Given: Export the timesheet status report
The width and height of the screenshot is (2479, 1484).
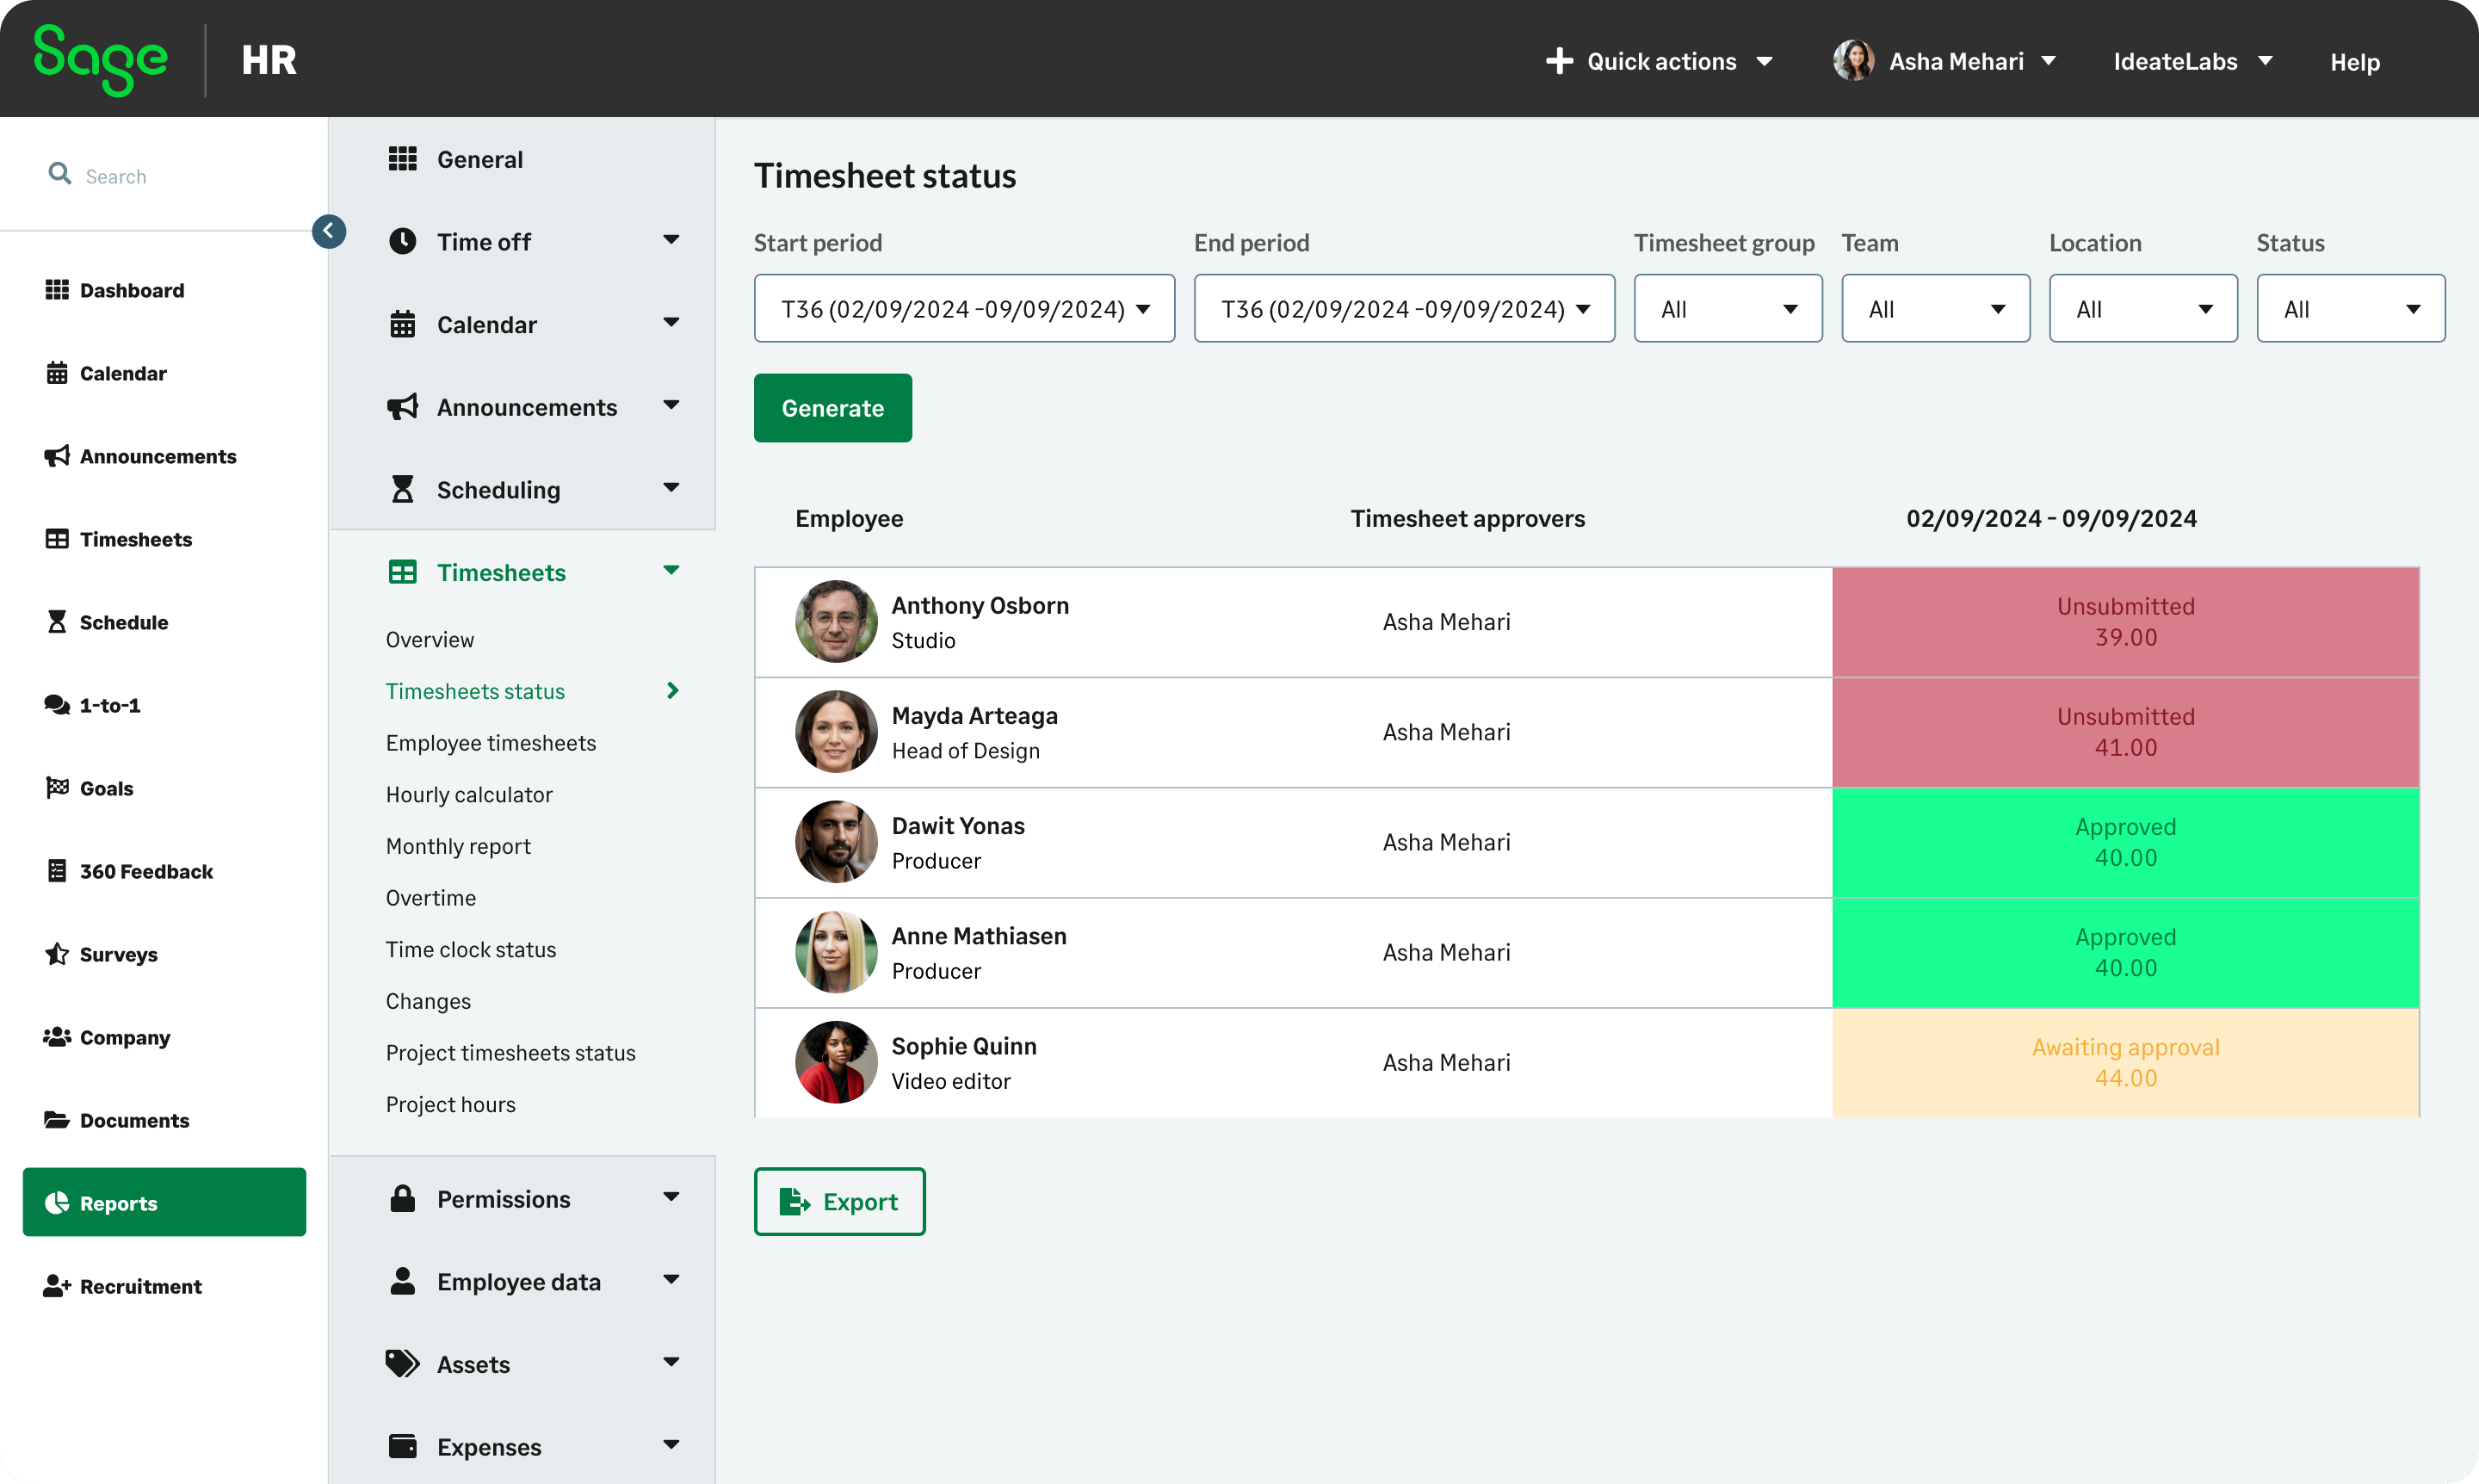Looking at the screenshot, I should click(x=839, y=1201).
